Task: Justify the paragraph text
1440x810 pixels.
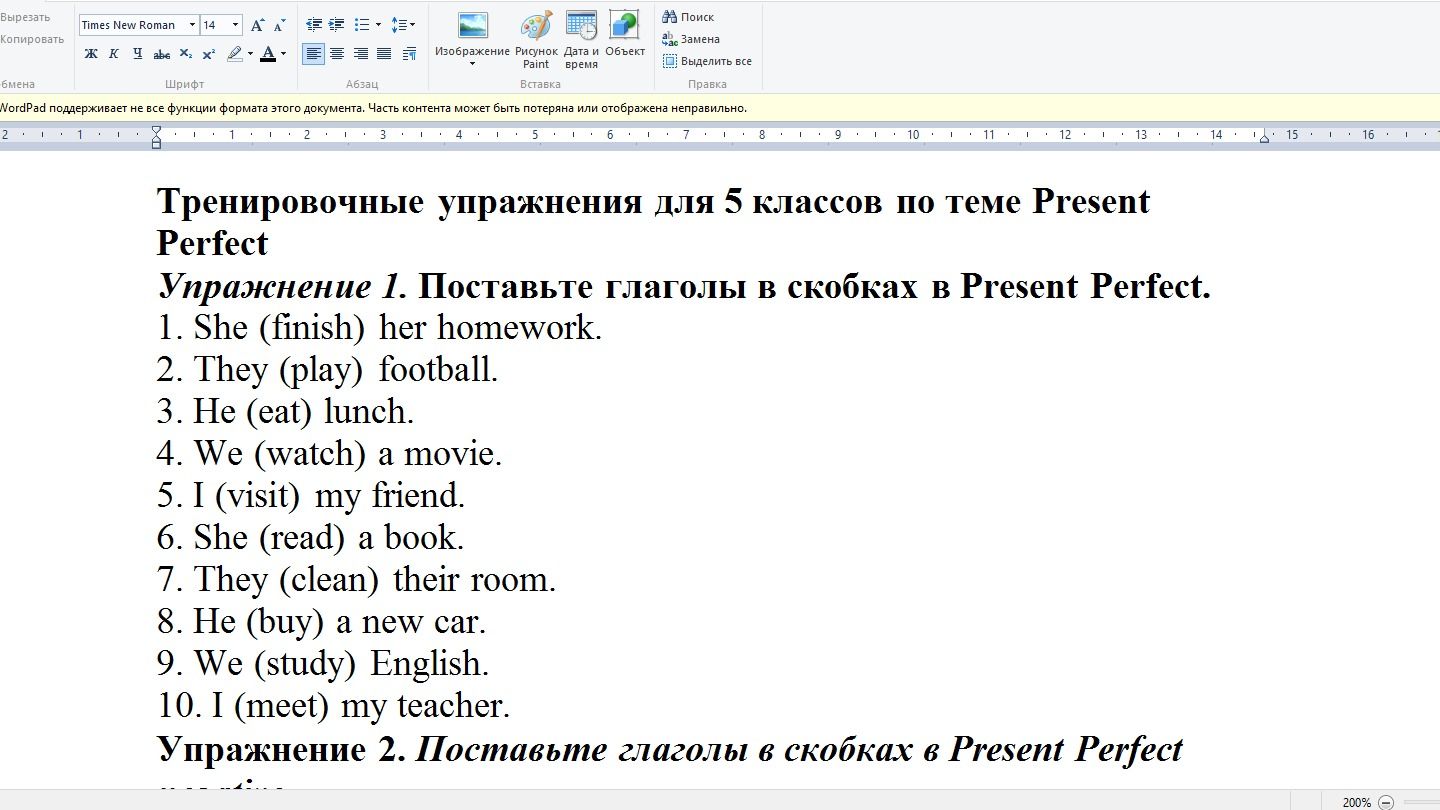Action: click(384, 54)
